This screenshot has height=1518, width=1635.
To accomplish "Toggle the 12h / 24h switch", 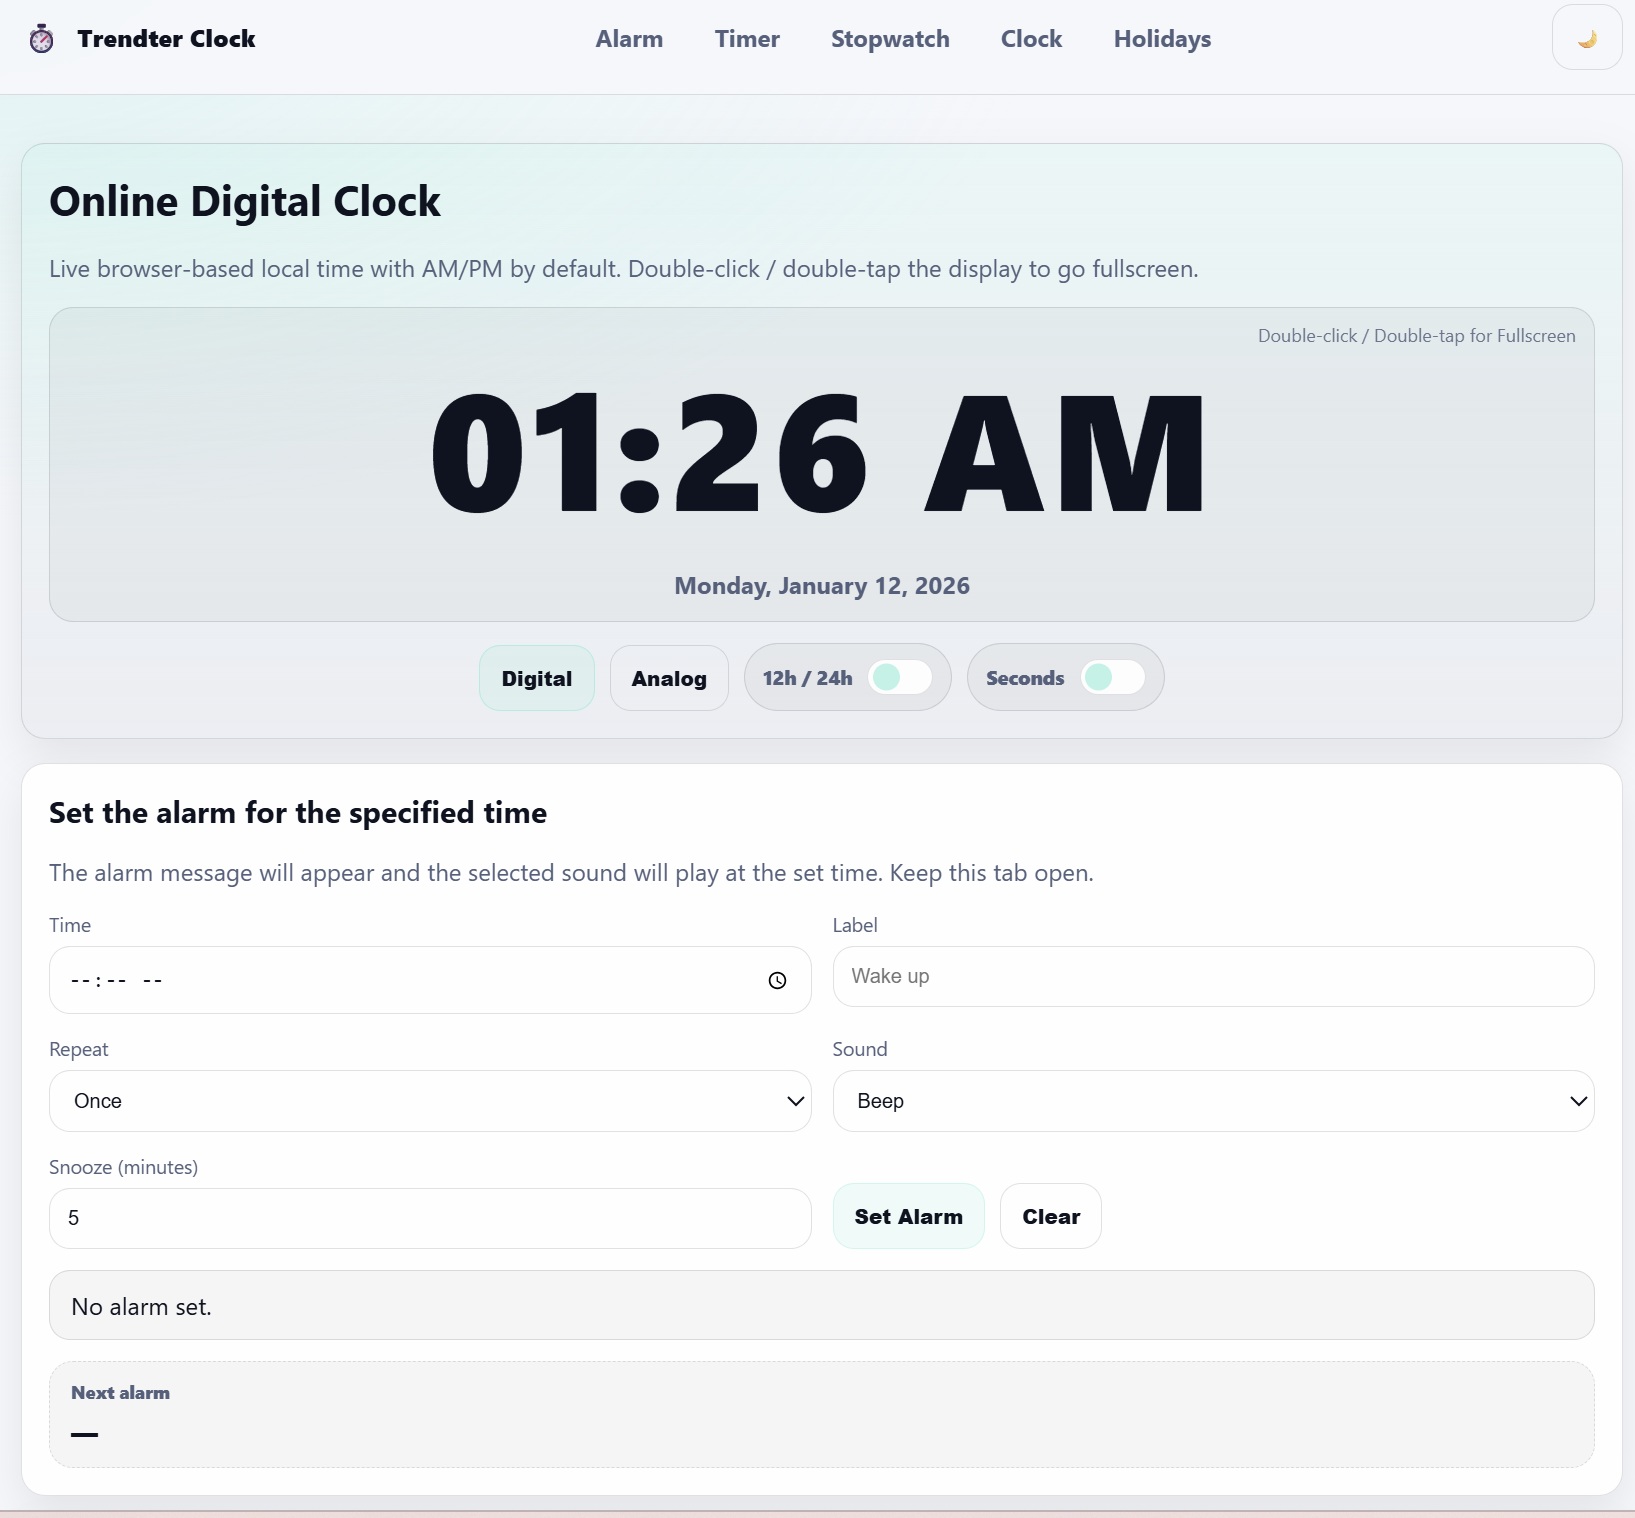I will click(x=900, y=678).
